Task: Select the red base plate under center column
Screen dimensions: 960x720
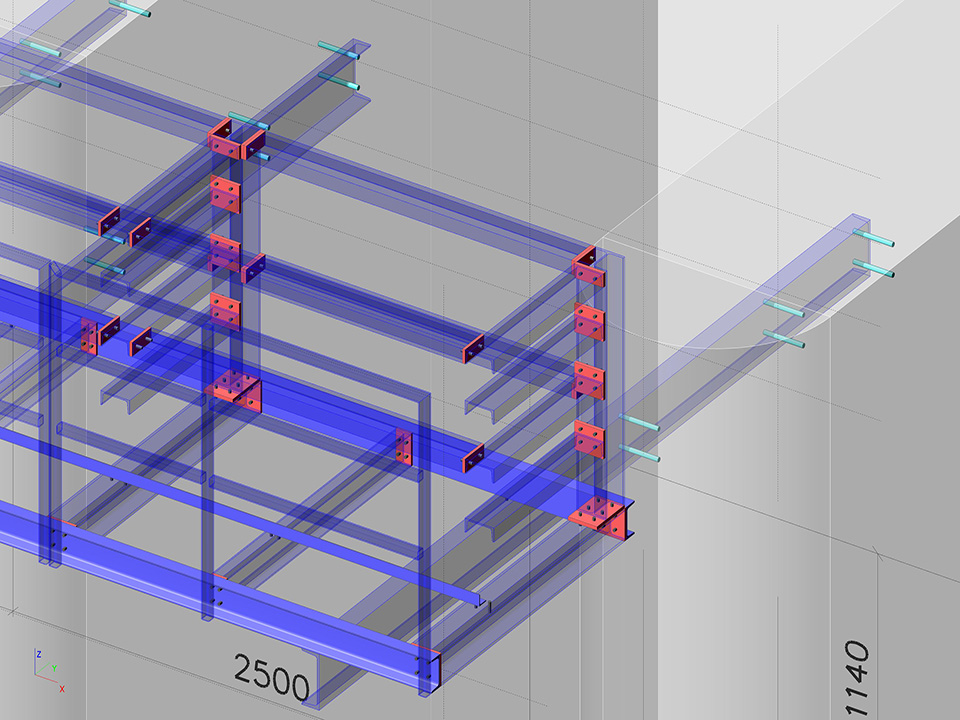Action: click(235, 388)
